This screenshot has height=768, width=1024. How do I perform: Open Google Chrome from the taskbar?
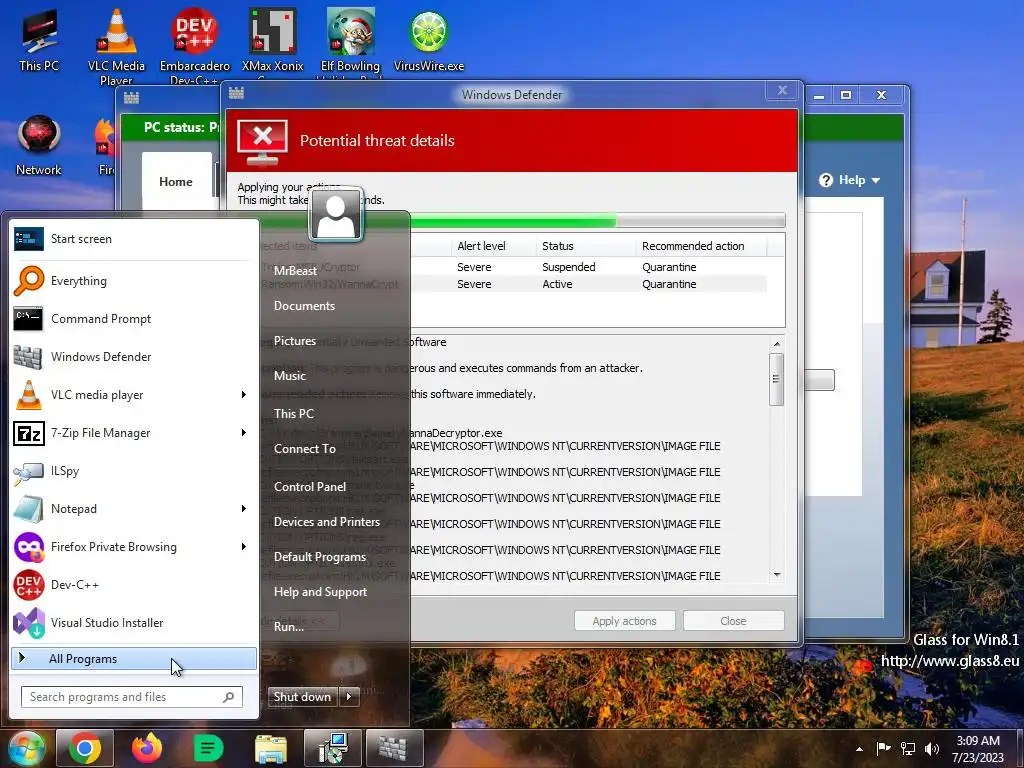85,748
